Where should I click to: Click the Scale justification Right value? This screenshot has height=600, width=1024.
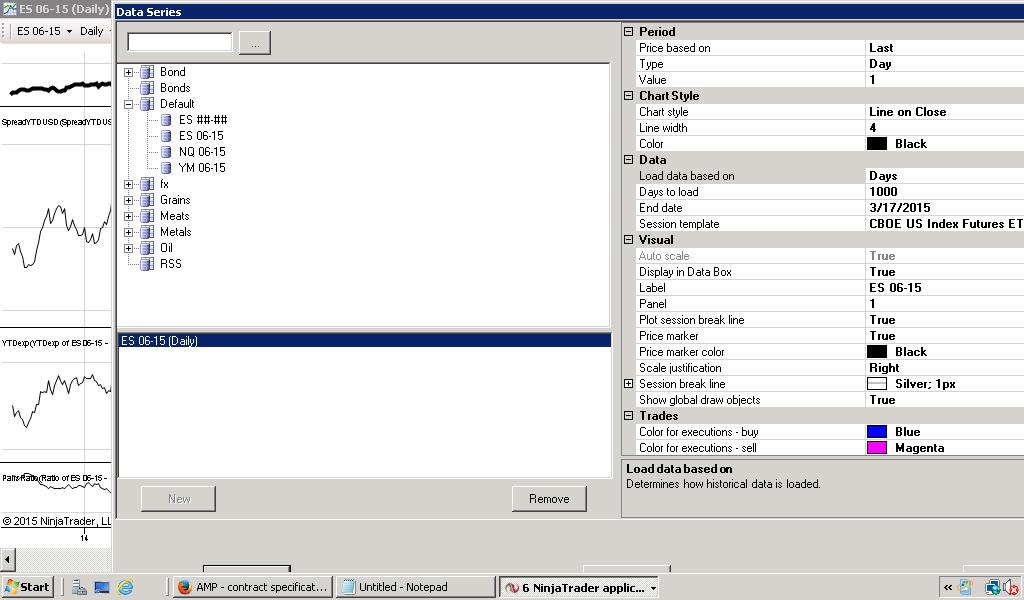click(x=884, y=368)
